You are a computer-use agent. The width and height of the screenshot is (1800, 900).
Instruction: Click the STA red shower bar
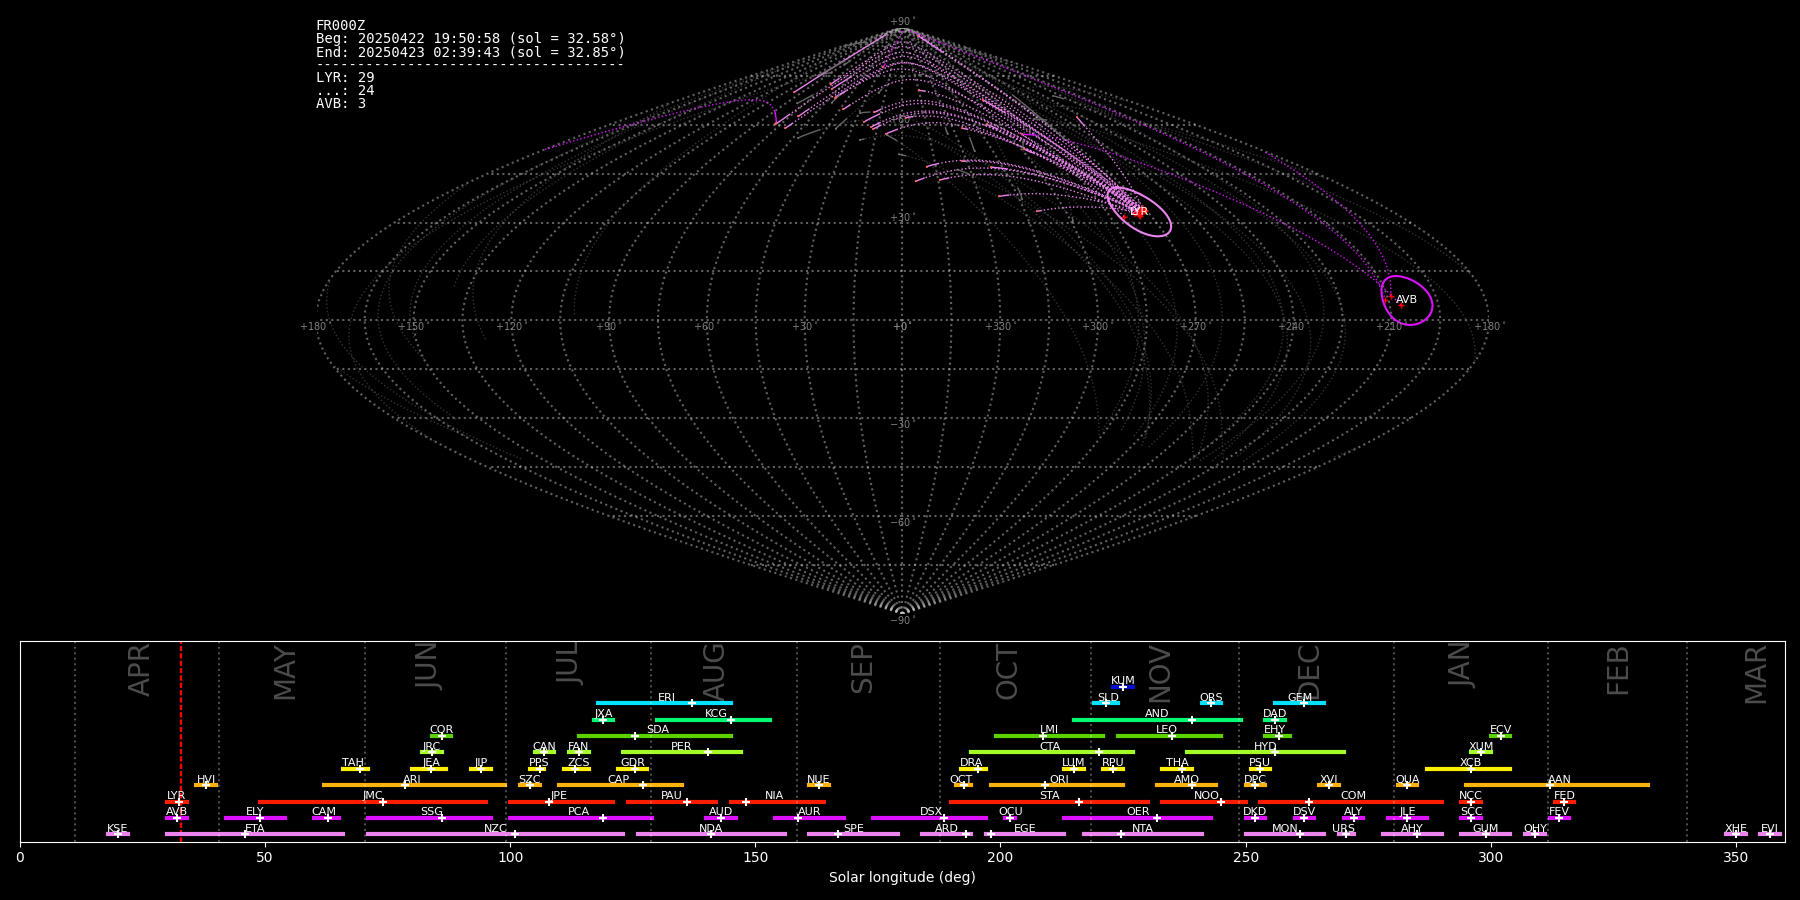pos(1049,802)
